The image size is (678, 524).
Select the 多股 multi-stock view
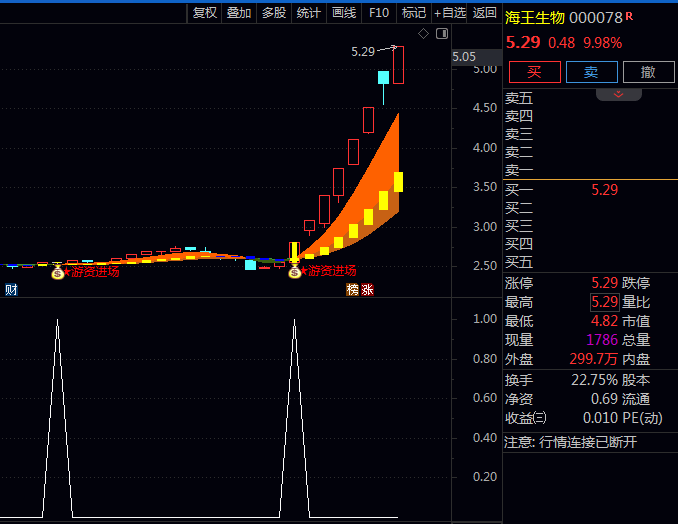pos(274,13)
